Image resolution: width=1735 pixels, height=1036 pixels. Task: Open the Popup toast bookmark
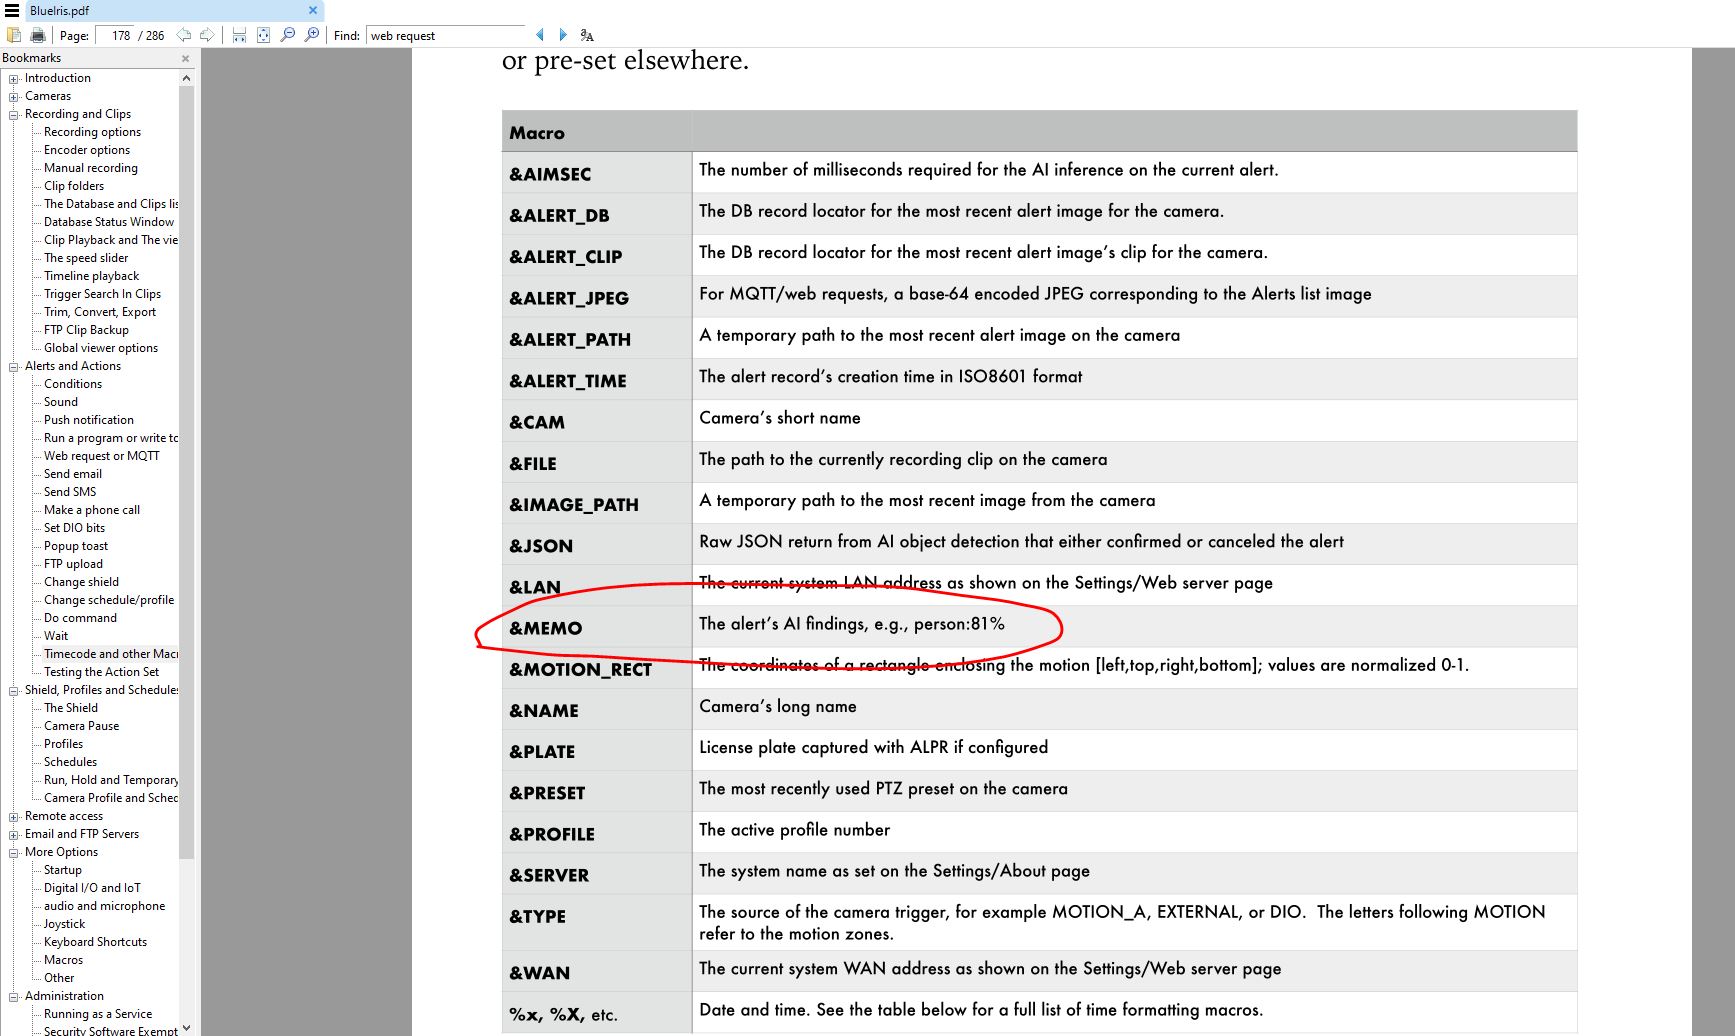(76, 546)
